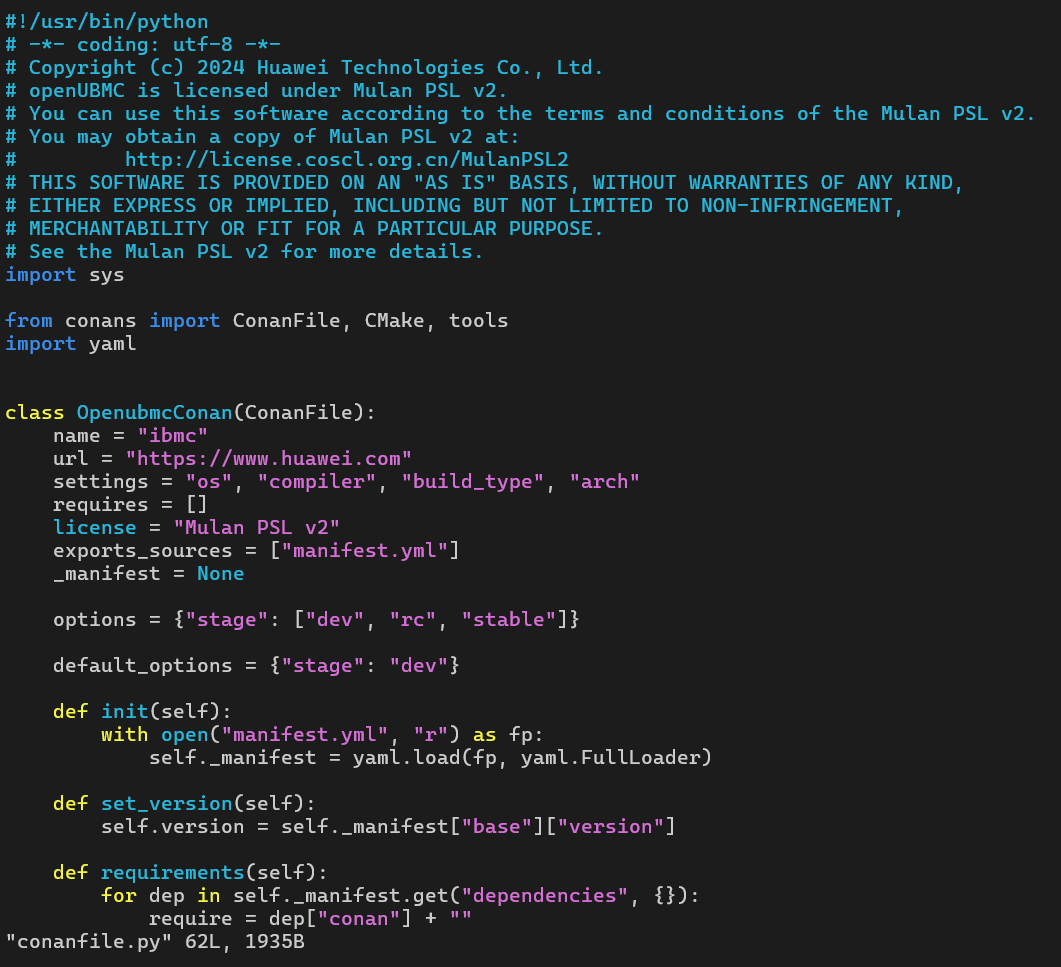Open the MulanPSL2 license URL in comments

click(x=347, y=159)
